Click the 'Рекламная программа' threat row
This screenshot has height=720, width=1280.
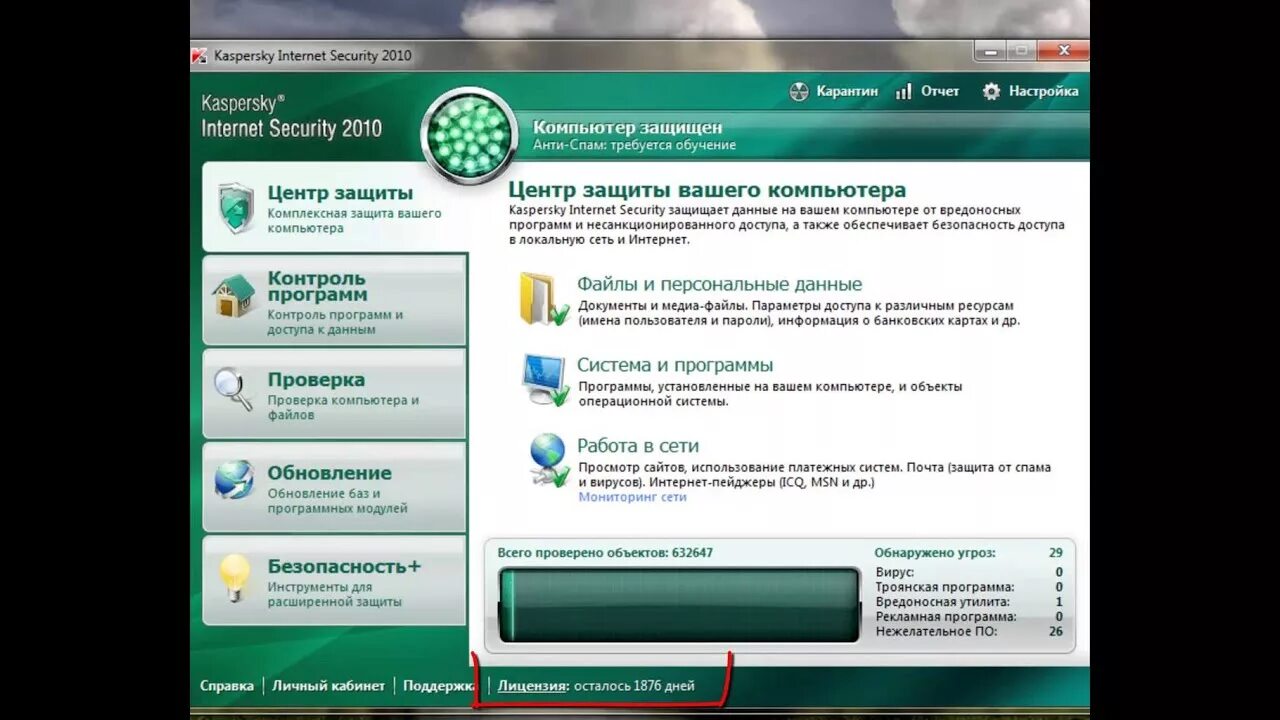point(969,617)
